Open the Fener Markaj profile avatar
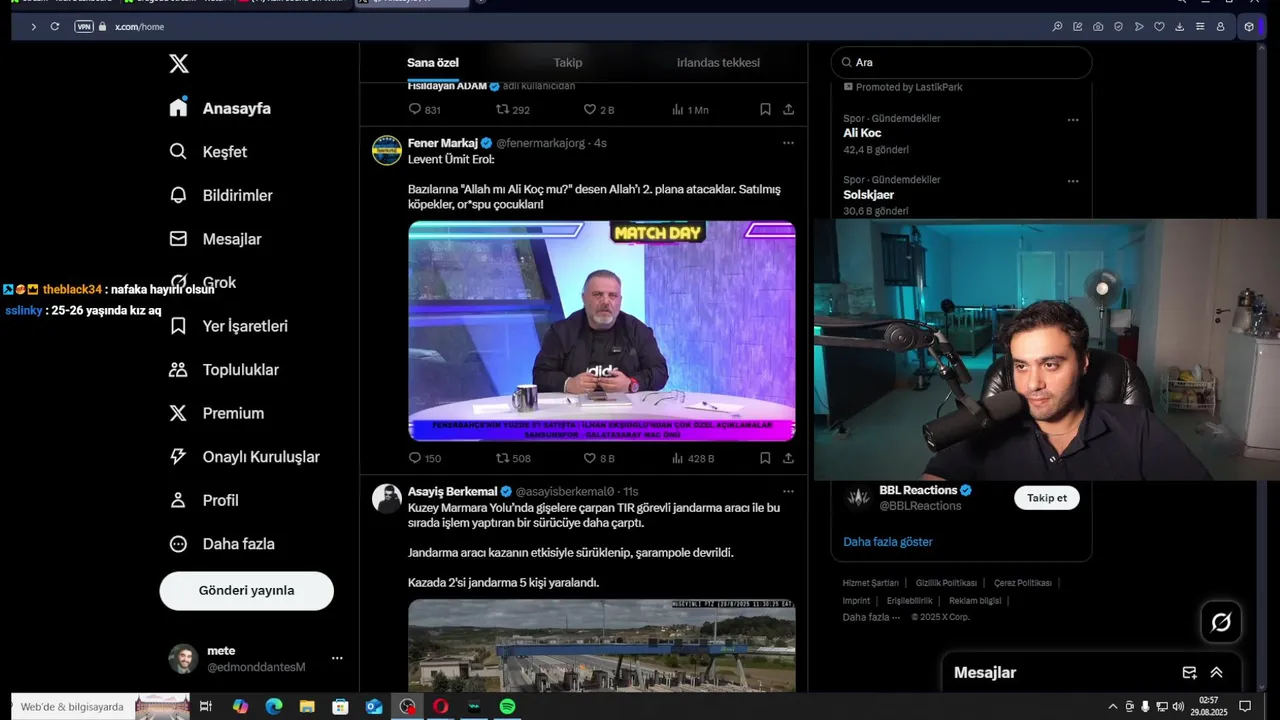 point(387,150)
